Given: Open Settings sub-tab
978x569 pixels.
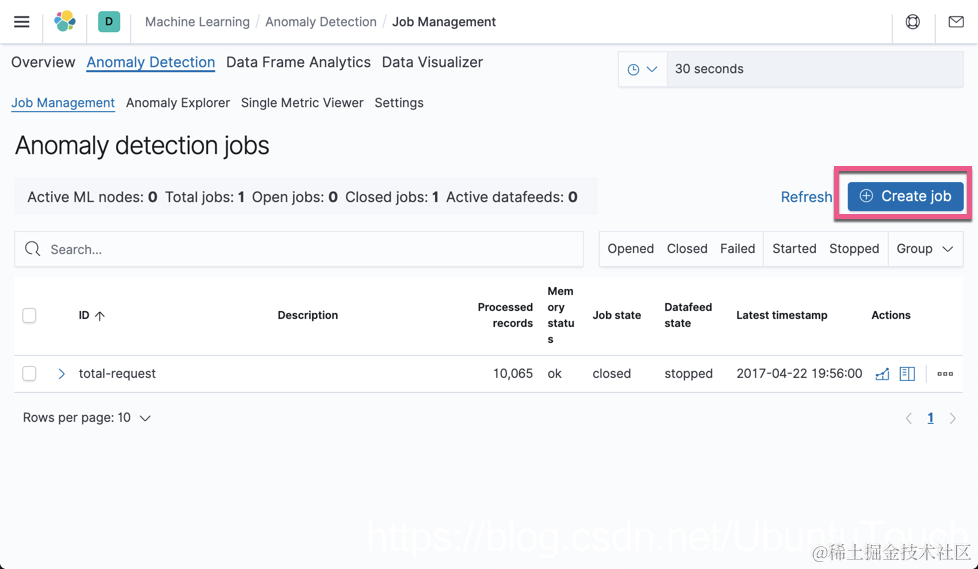Looking at the screenshot, I should coord(399,103).
